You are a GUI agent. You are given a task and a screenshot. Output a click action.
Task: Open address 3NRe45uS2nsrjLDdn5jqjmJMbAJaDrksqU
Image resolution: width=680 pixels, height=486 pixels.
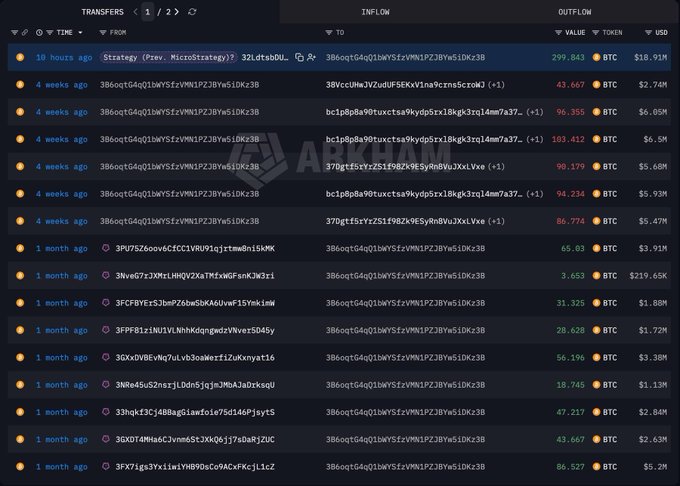coord(195,385)
